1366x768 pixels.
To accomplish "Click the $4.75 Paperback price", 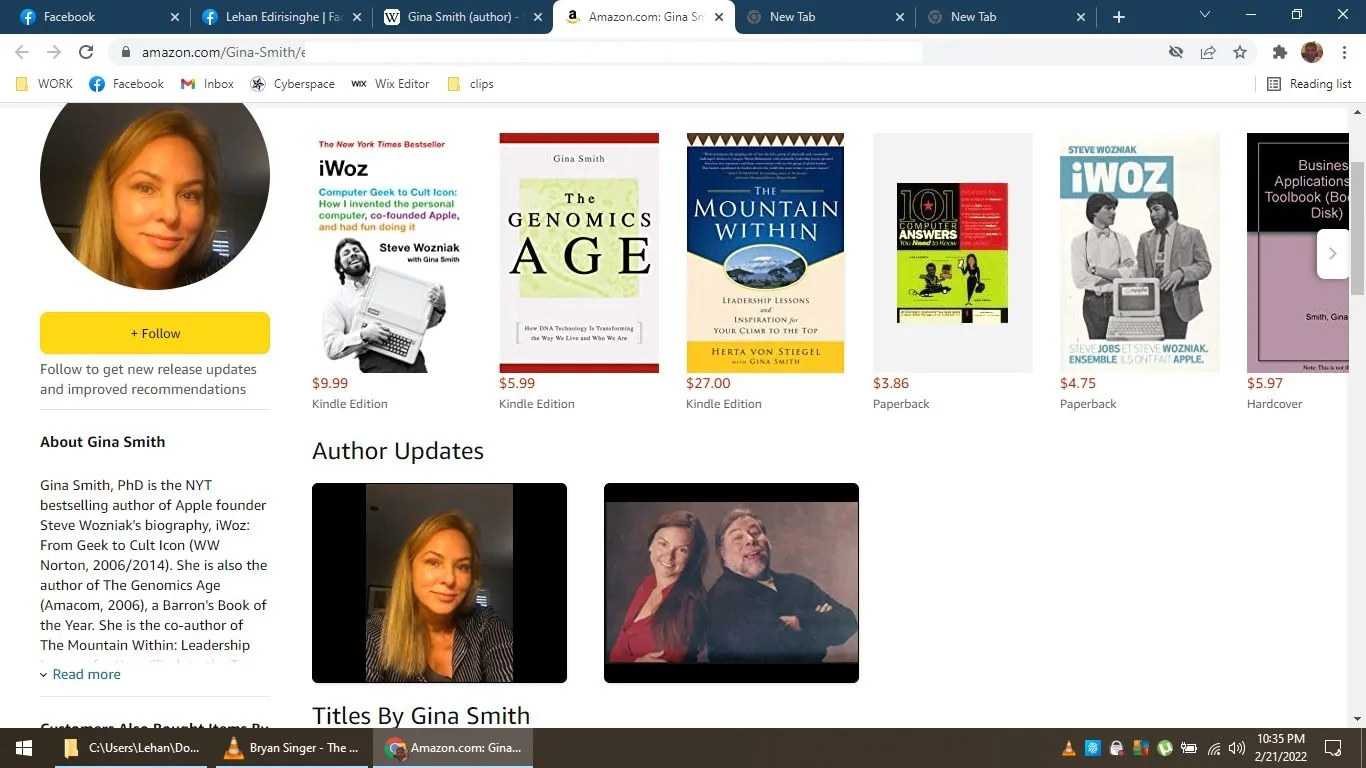I will point(1078,383).
